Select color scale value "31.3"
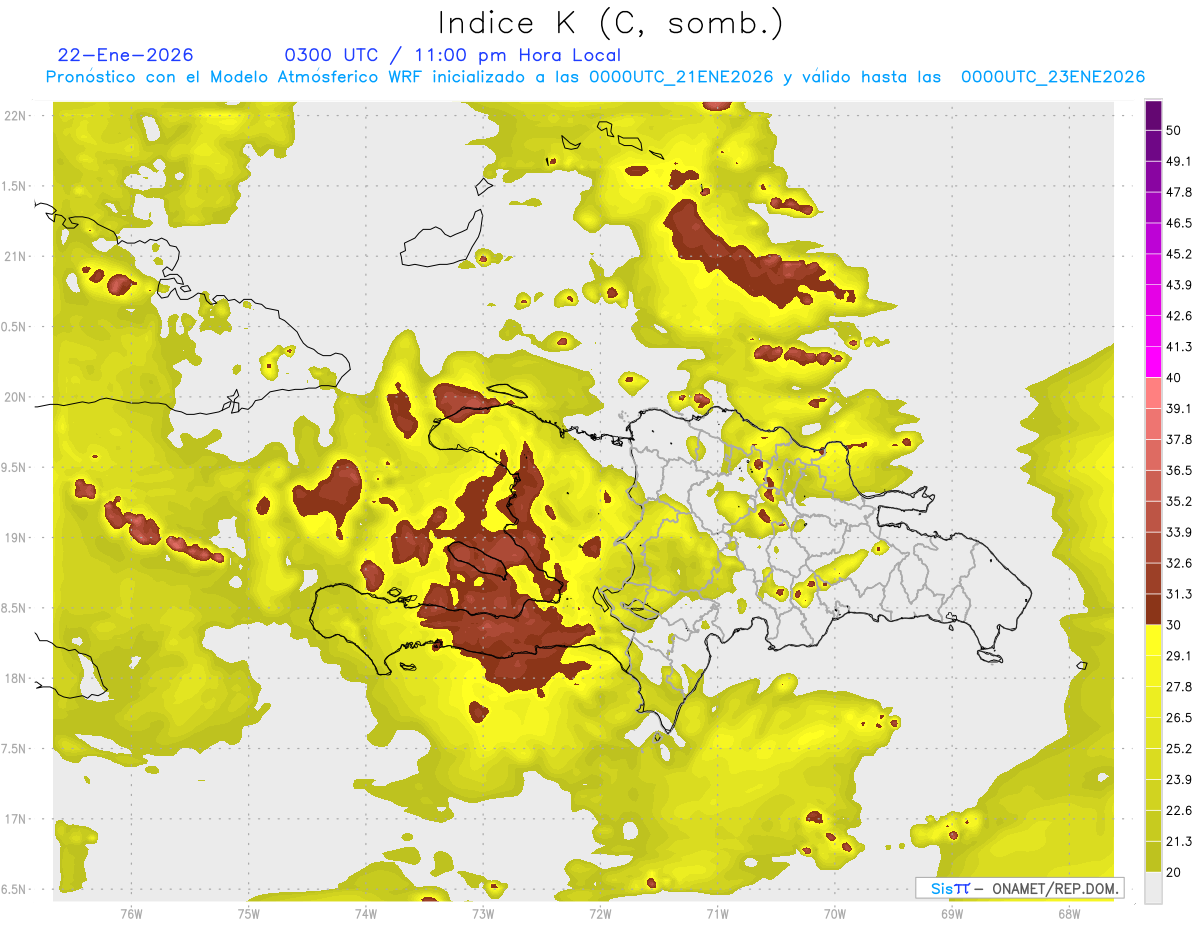The image size is (1200, 927). click(1179, 594)
